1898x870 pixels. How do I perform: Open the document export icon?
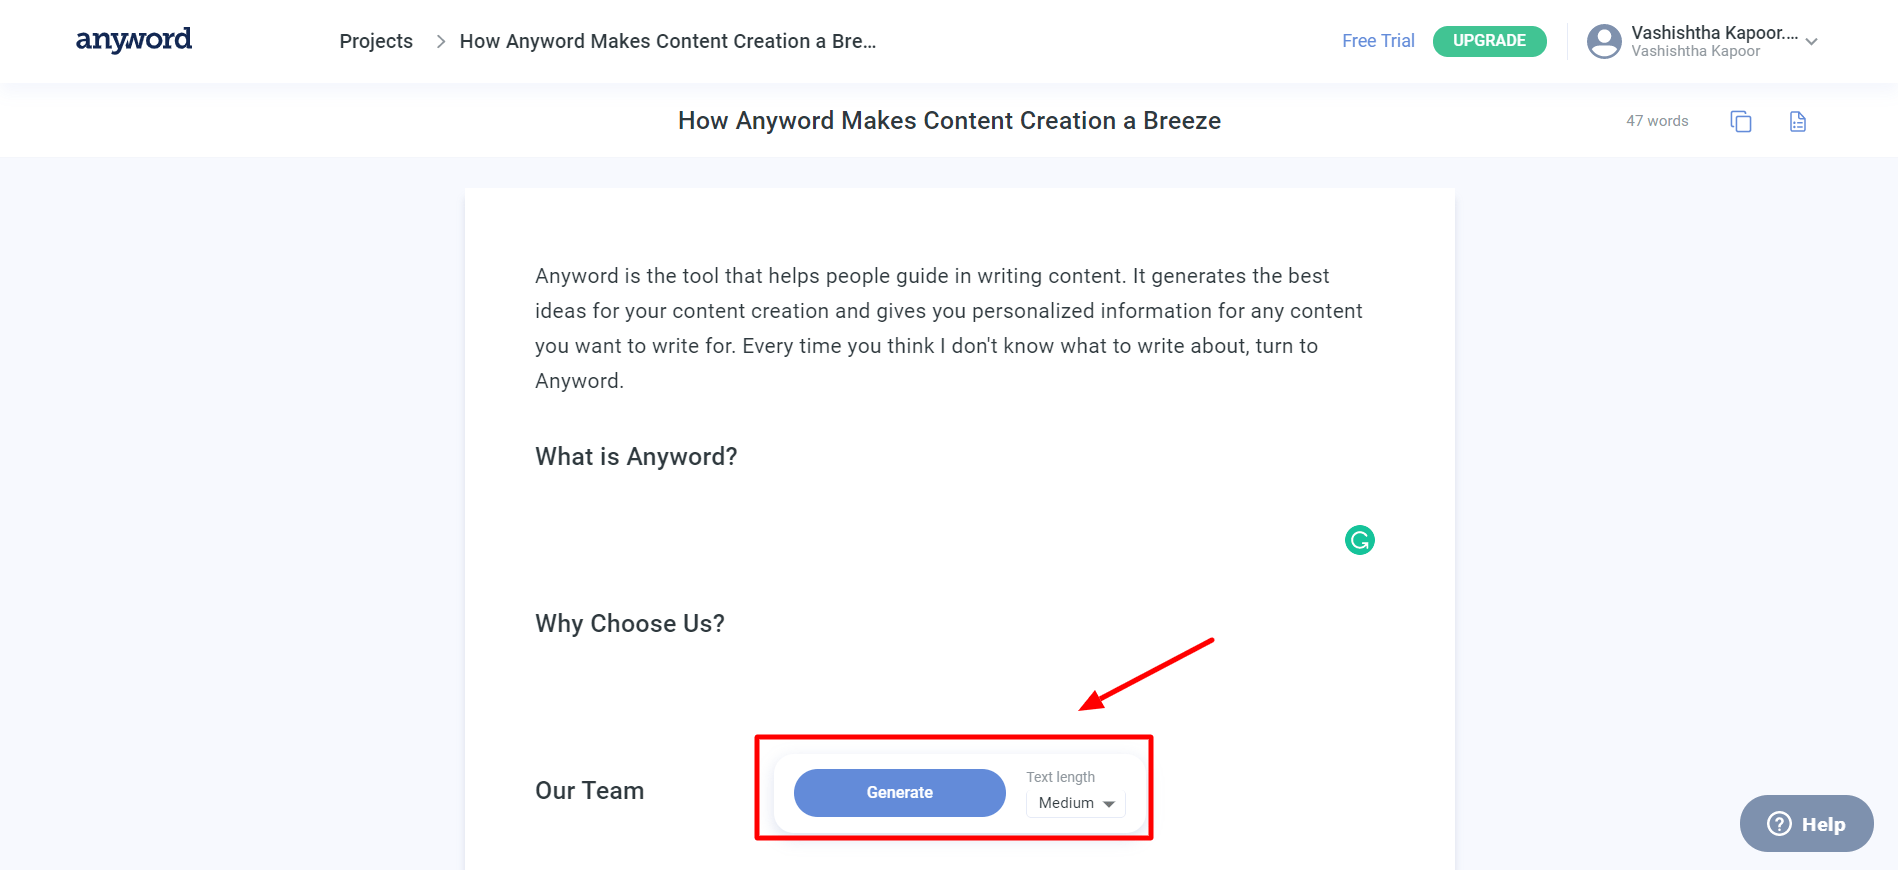click(1798, 121)
